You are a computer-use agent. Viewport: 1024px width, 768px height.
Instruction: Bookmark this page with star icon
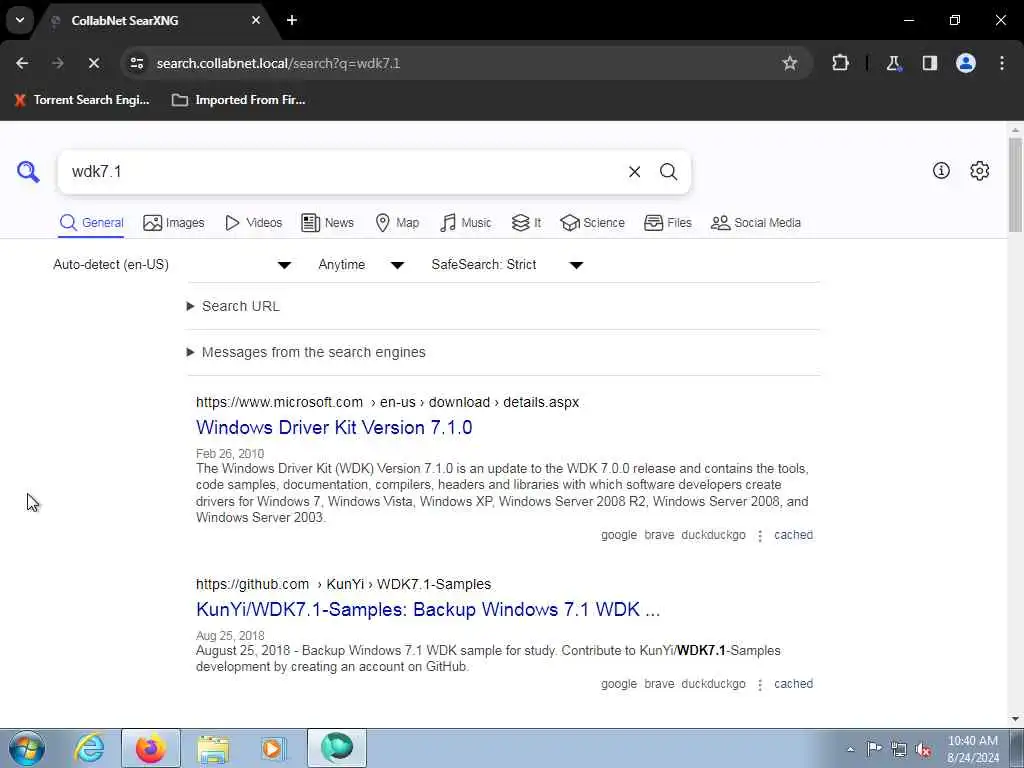[x=790, y=63]
